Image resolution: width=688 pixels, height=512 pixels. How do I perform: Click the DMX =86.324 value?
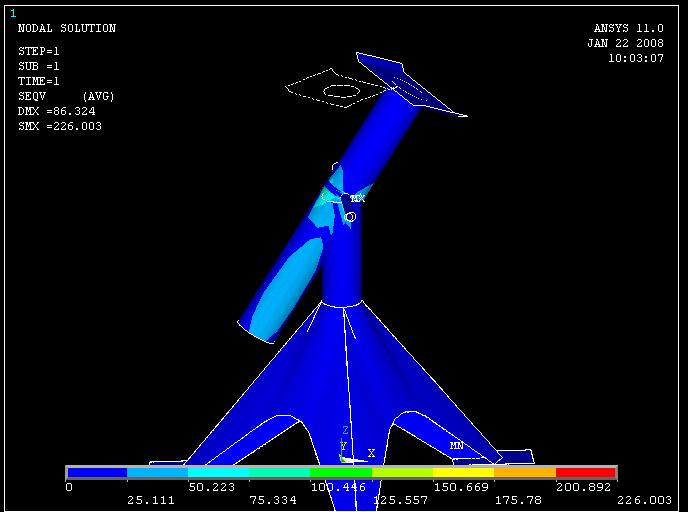57,111
